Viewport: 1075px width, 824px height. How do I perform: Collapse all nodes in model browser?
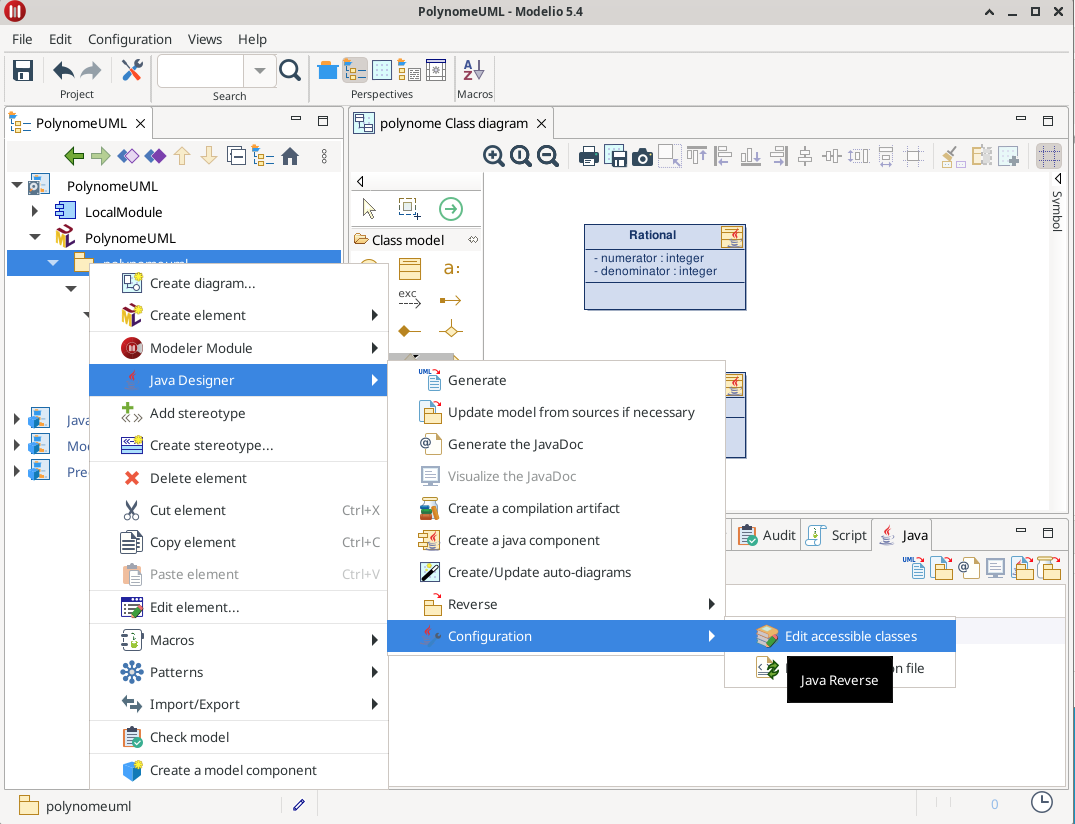[x=237, y=156]
